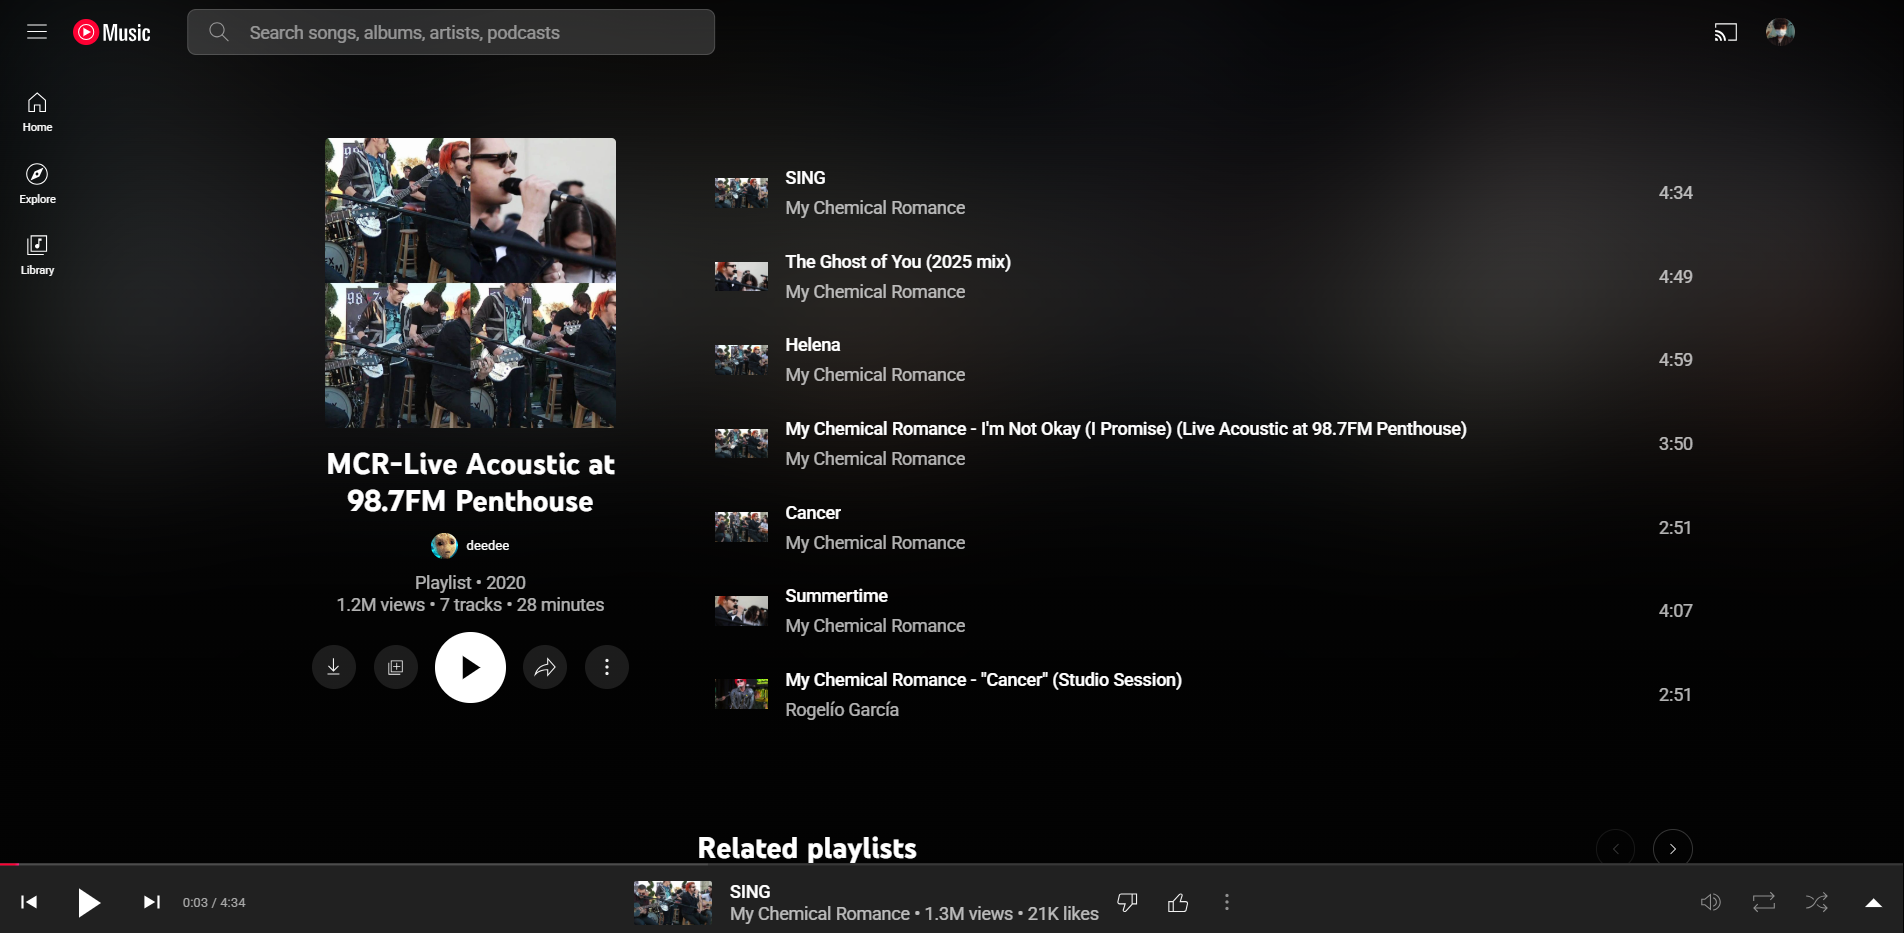
Task: Toggle repeat mode
Action: pos(1764,902)
